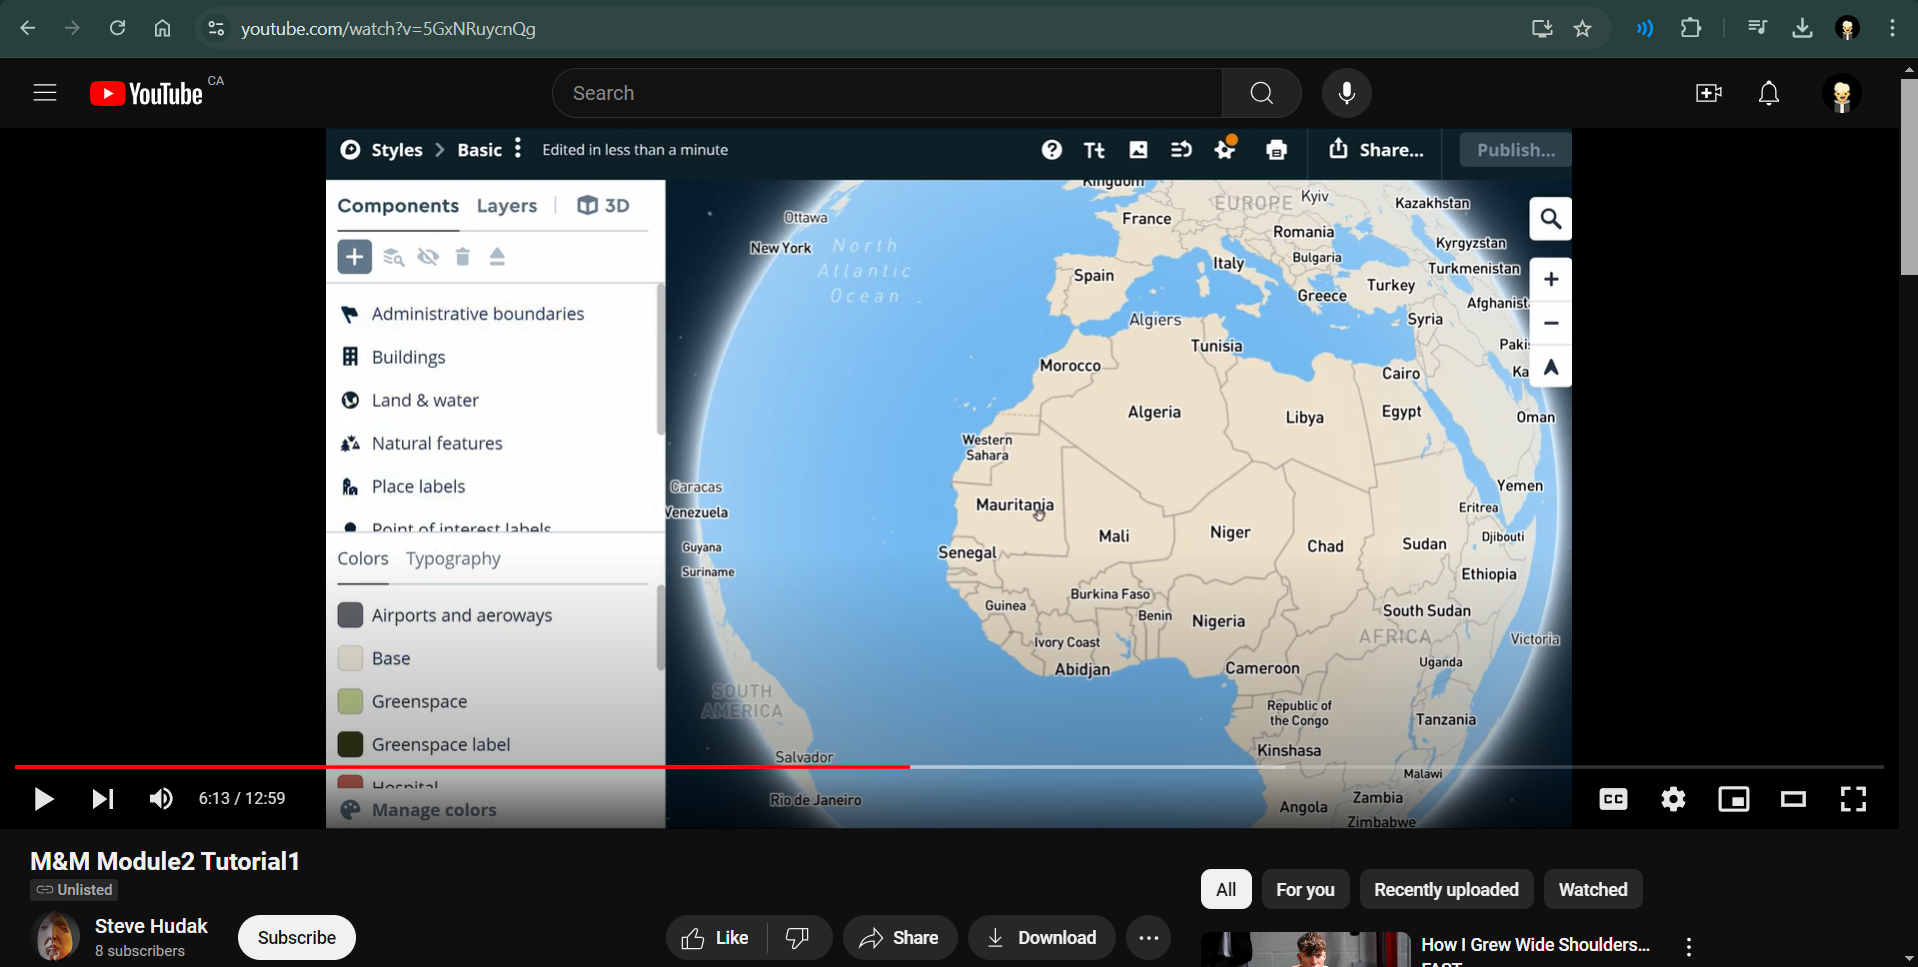The width and height of the screenshot is (1918, 967).
Task: Select the For you filter chip
Action: [1304, 889]
